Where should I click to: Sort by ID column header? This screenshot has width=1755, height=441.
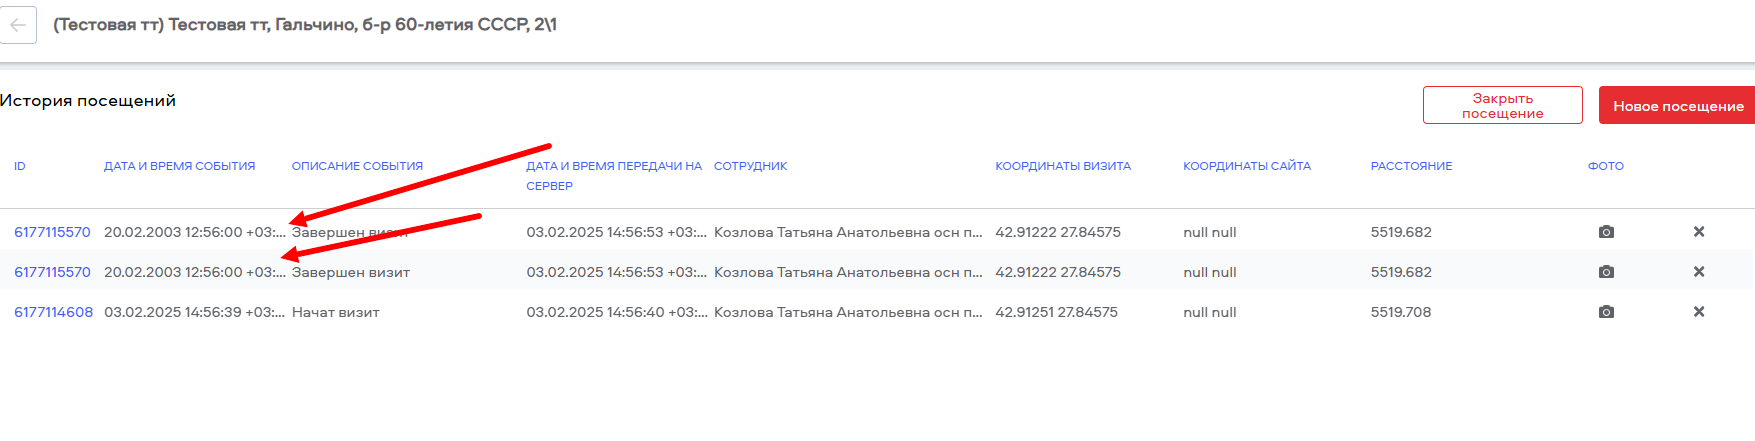[x=20, y=166]
